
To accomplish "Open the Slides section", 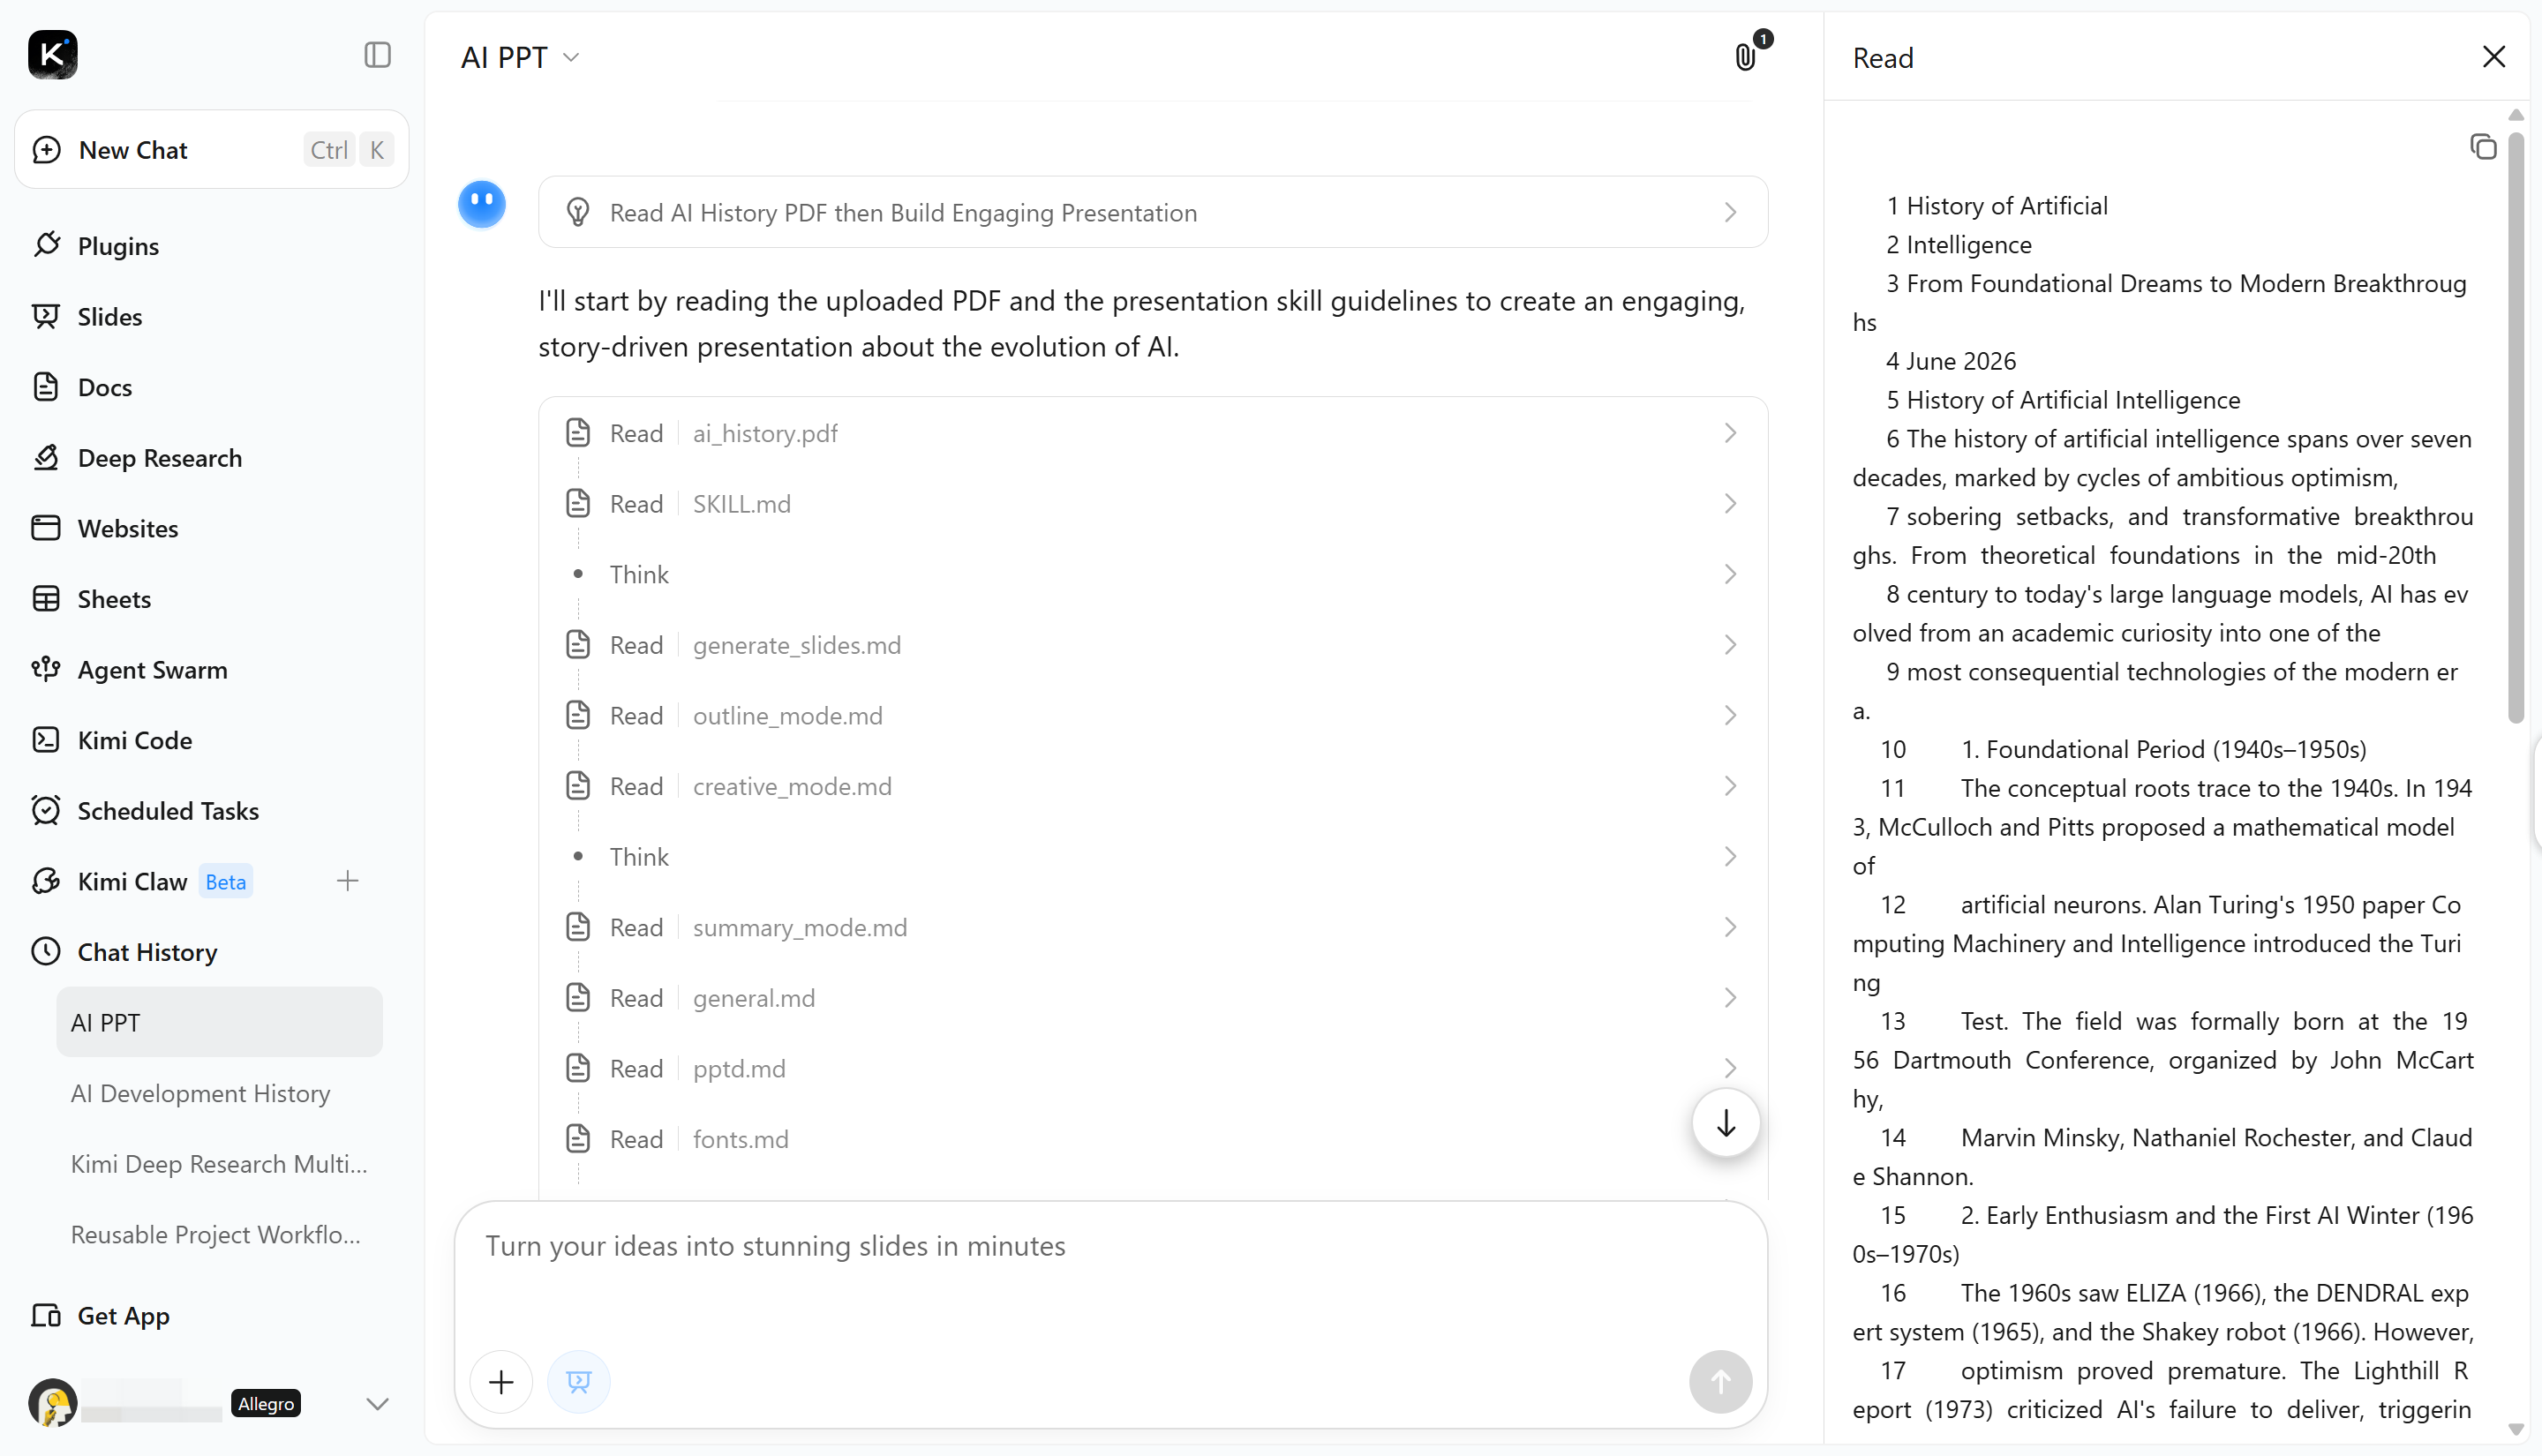I will [110, 317].
